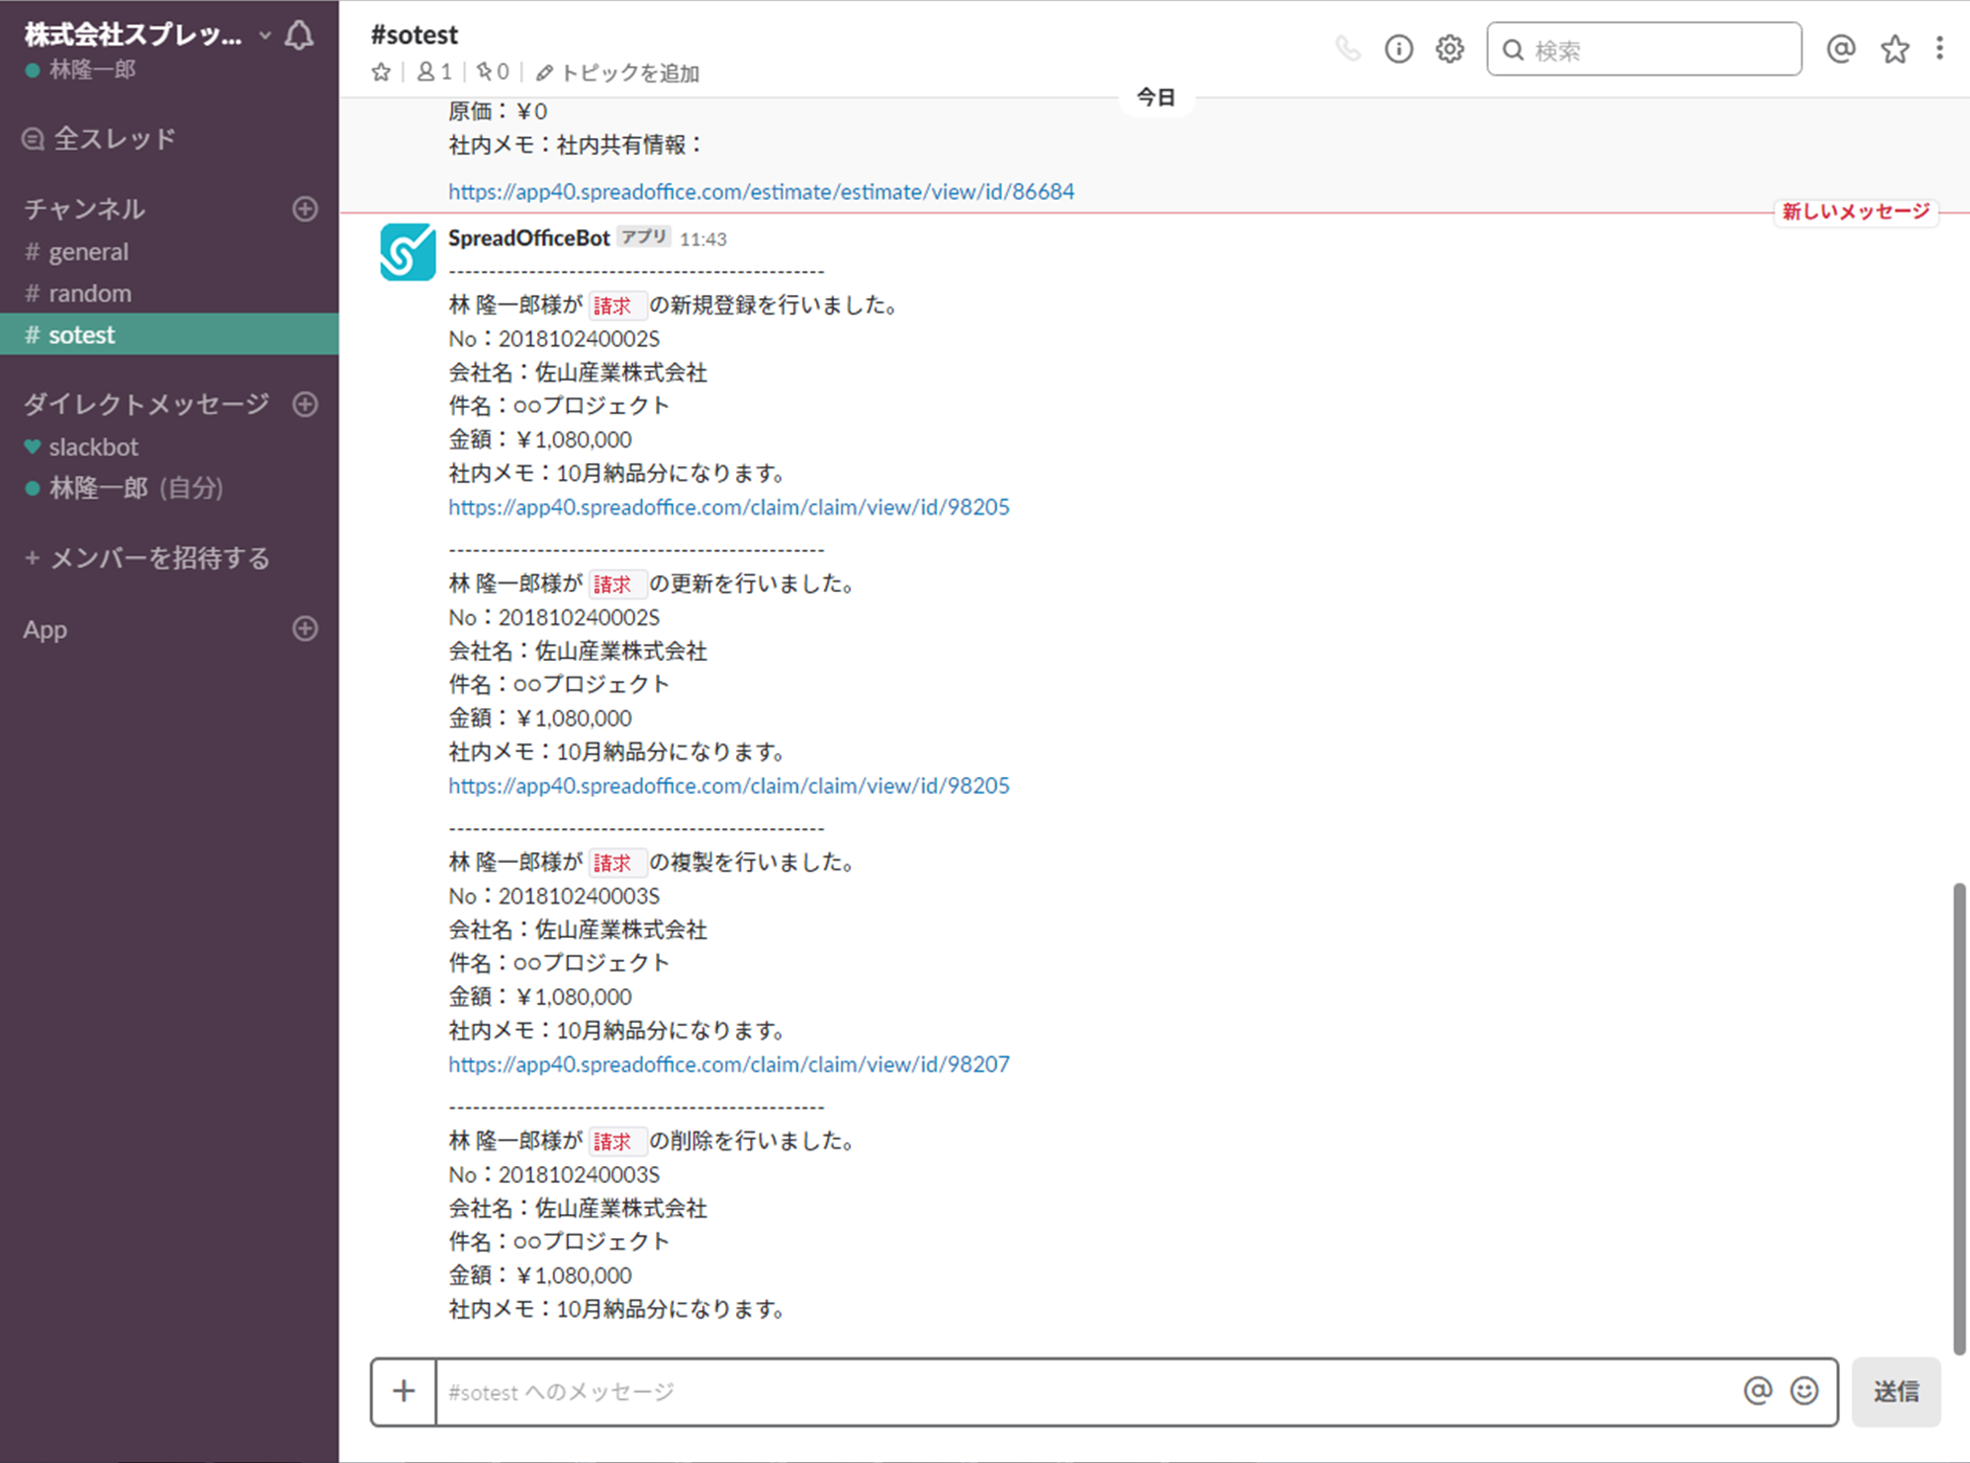Open channel details info icon
The height and width of the screenshot is (1463, 1970).
click(x=1398, y=49)
